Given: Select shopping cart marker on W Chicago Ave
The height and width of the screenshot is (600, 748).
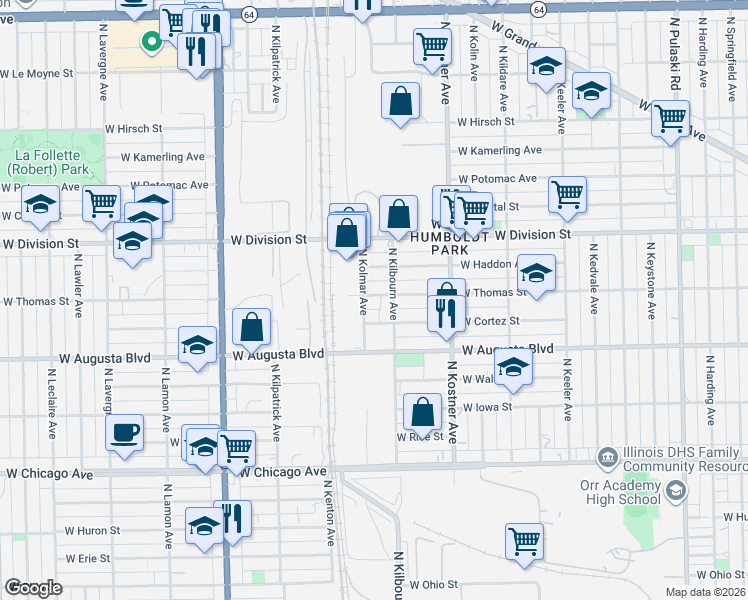Looking at the screenshot, I should tap(237, 452).
